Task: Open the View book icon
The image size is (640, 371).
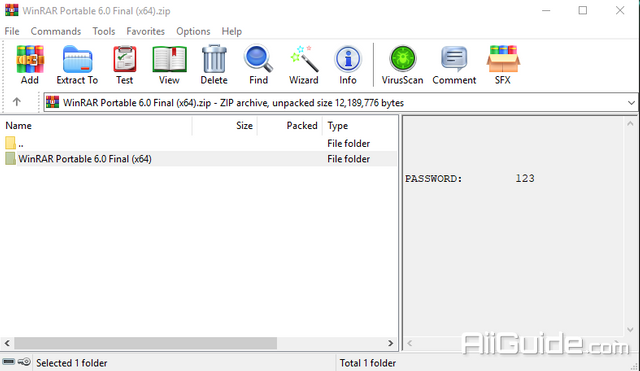Action: point(169,60)
